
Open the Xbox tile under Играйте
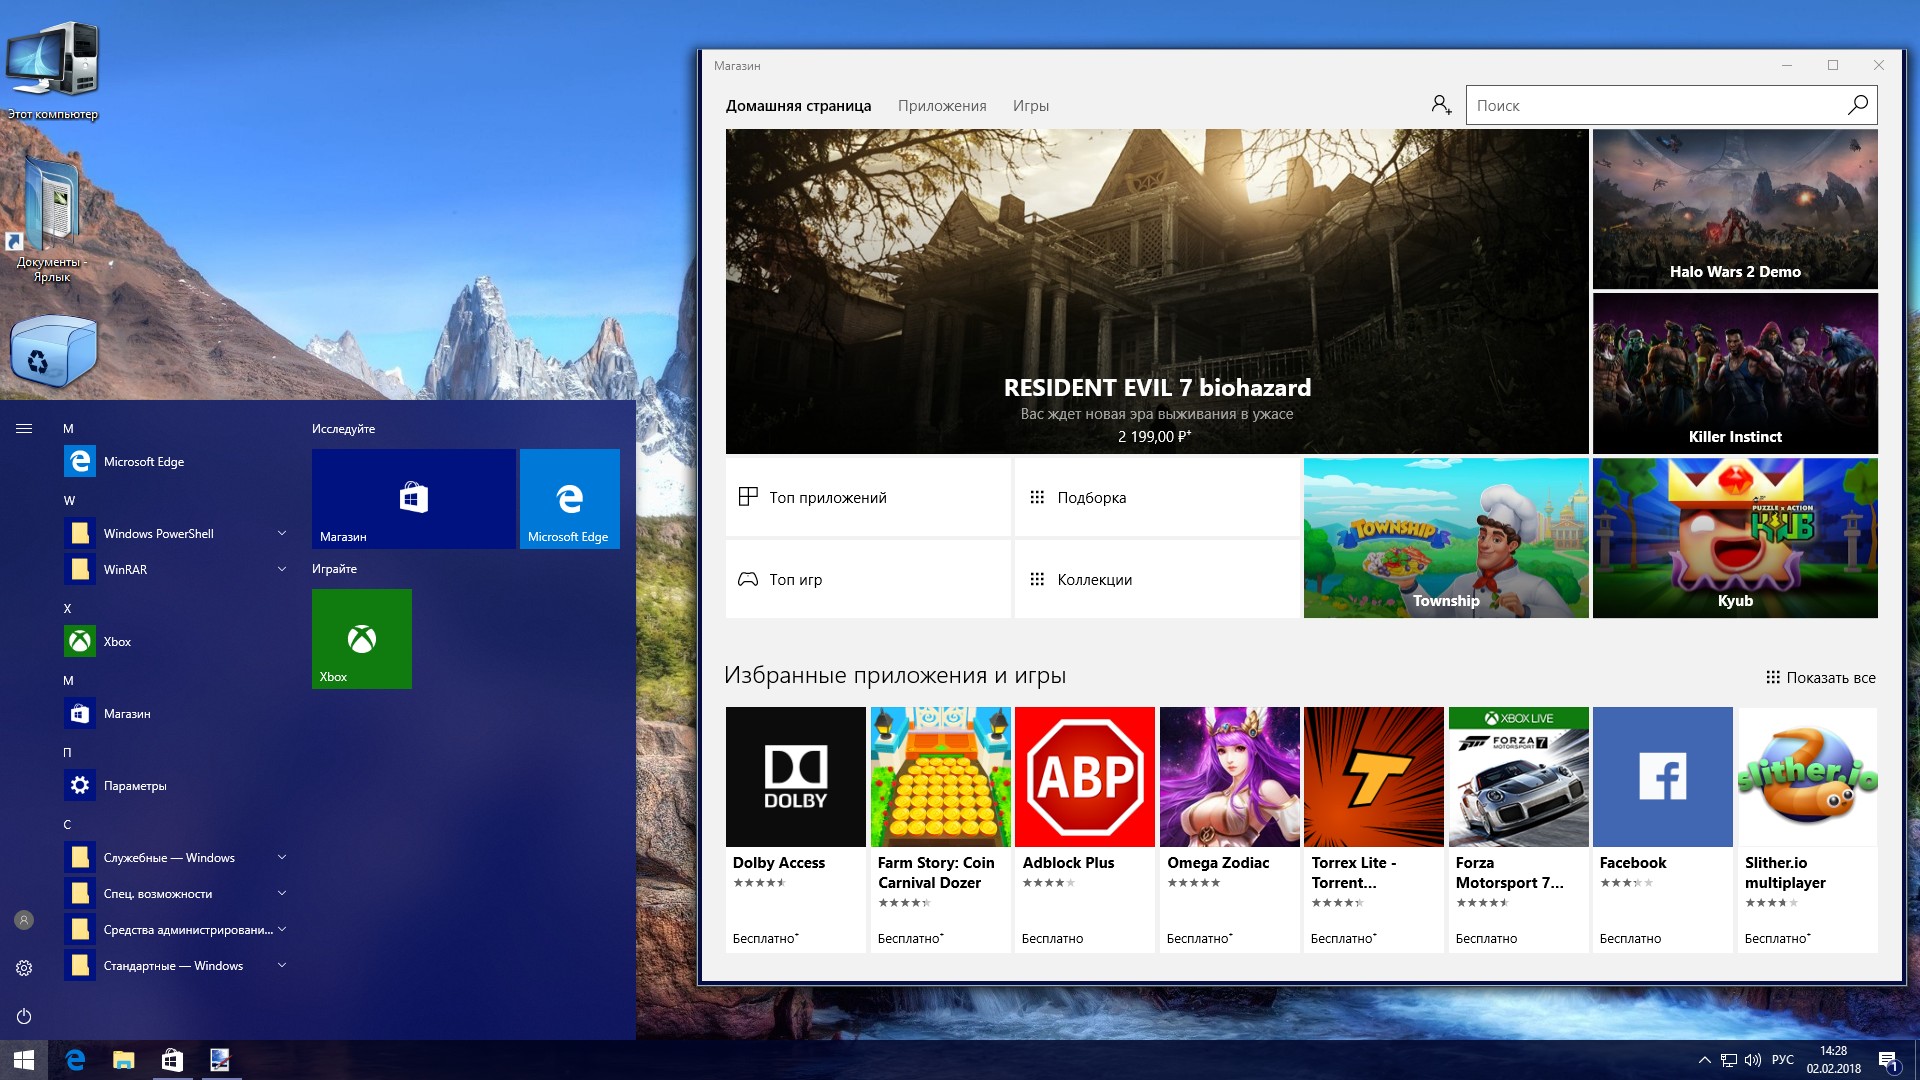point(361,638)
